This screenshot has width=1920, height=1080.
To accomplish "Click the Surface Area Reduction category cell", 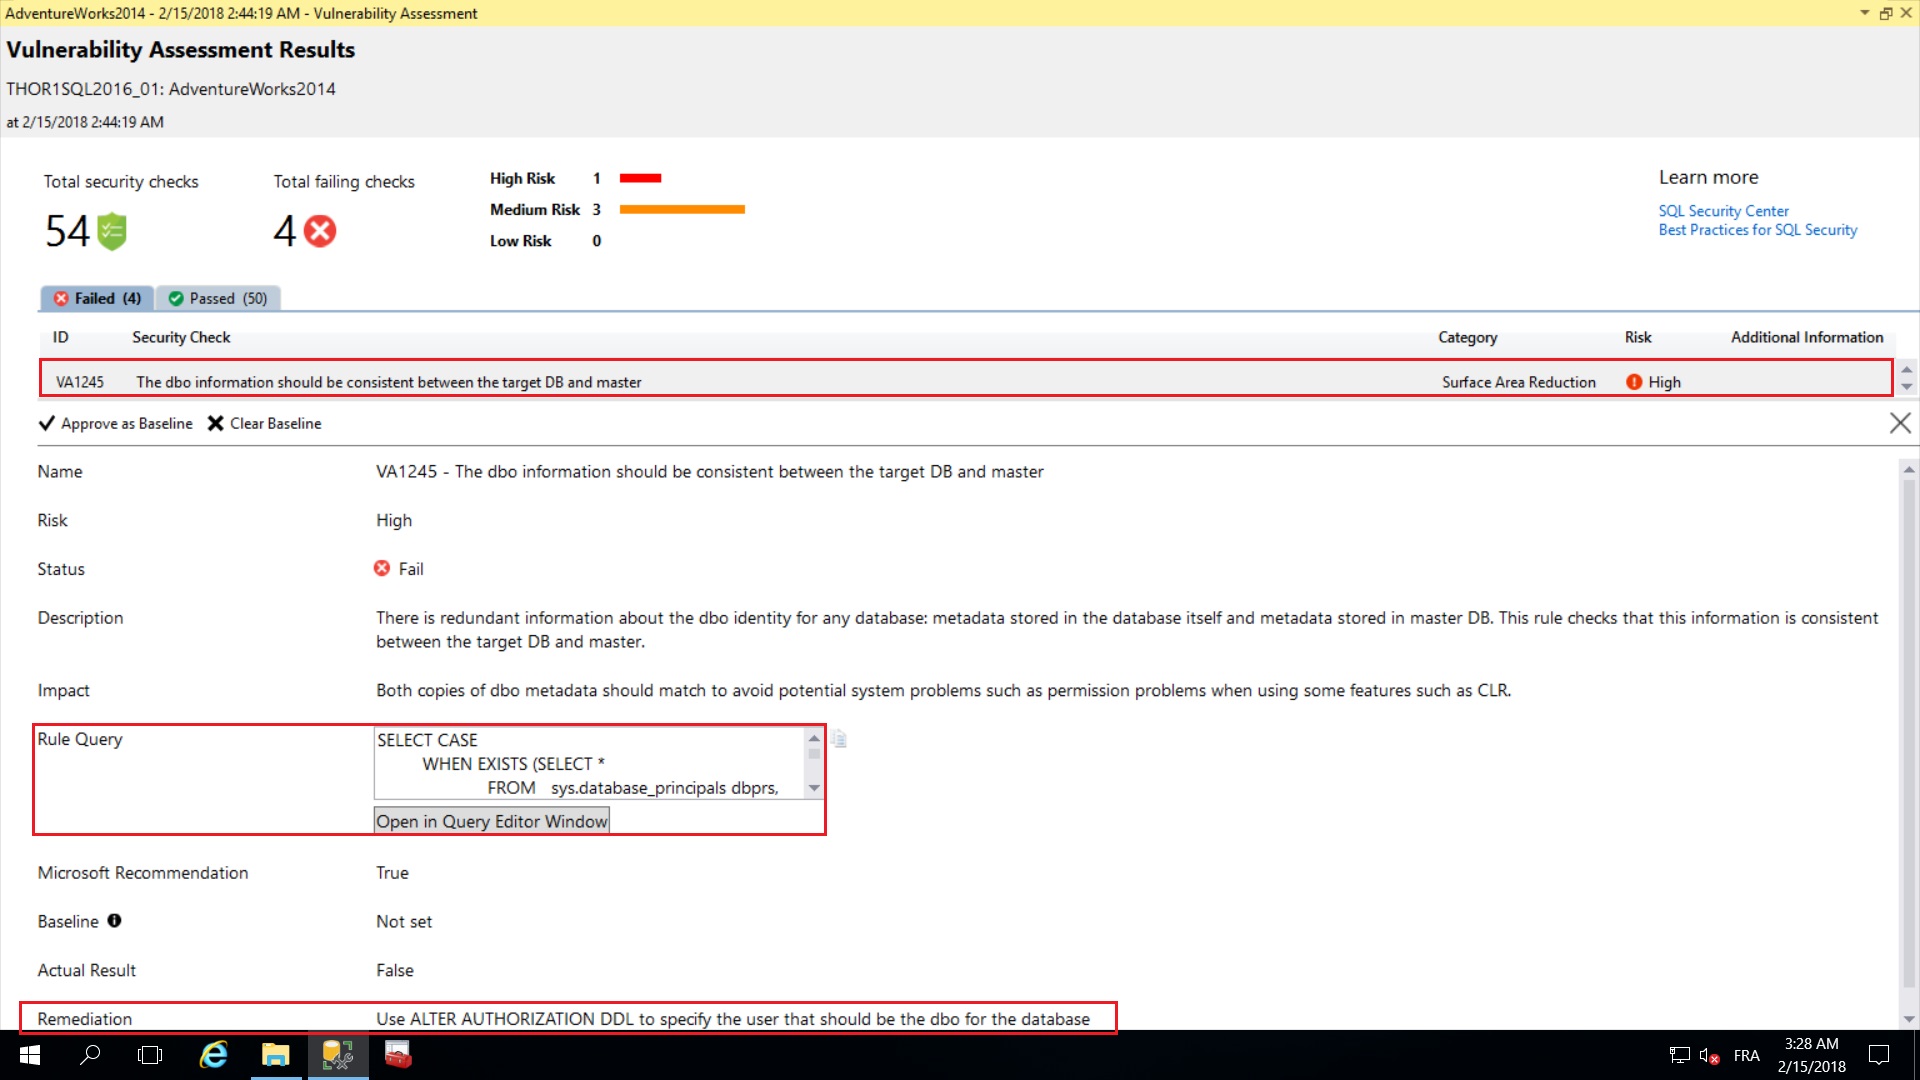I will pyautogui.click(x=1518, y=382).
